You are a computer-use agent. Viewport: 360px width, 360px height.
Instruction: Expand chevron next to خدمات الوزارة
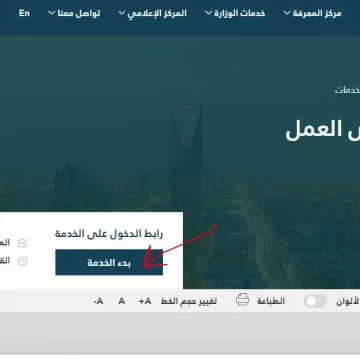(x=208, y=13)
